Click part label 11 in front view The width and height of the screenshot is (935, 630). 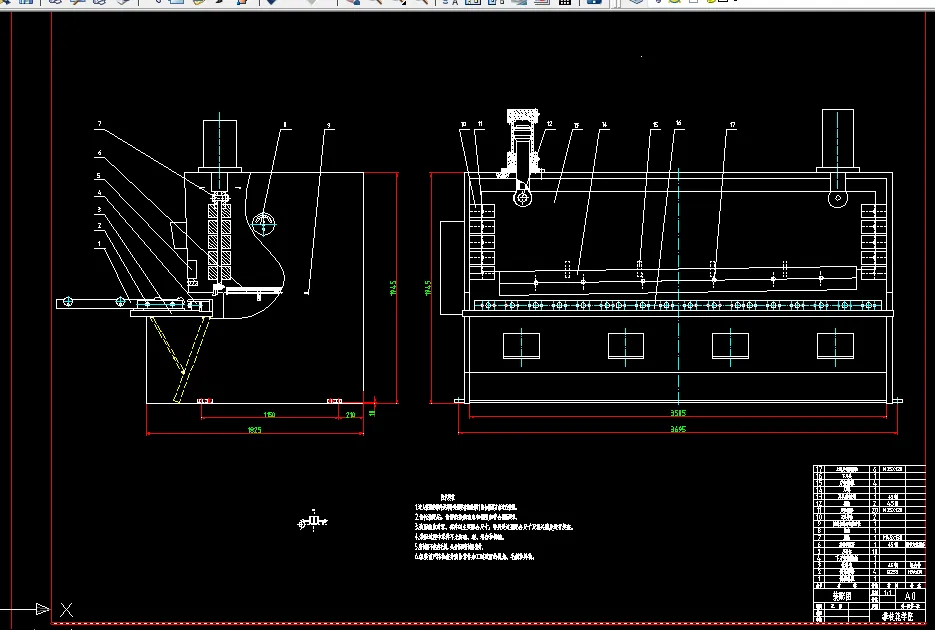tap(480, 124)
